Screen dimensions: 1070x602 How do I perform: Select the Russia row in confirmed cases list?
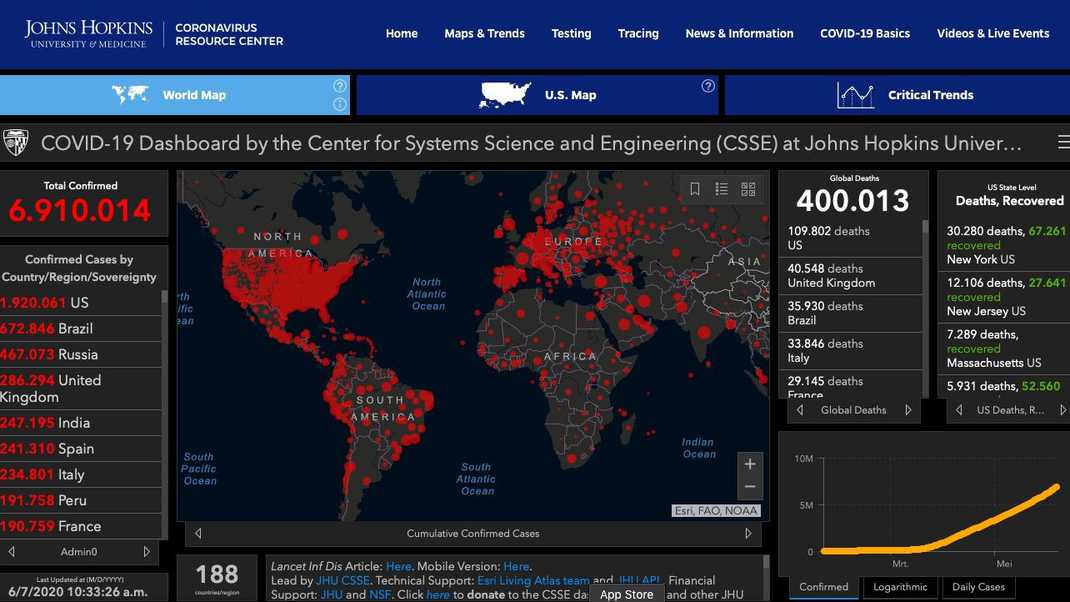[81, 354]
